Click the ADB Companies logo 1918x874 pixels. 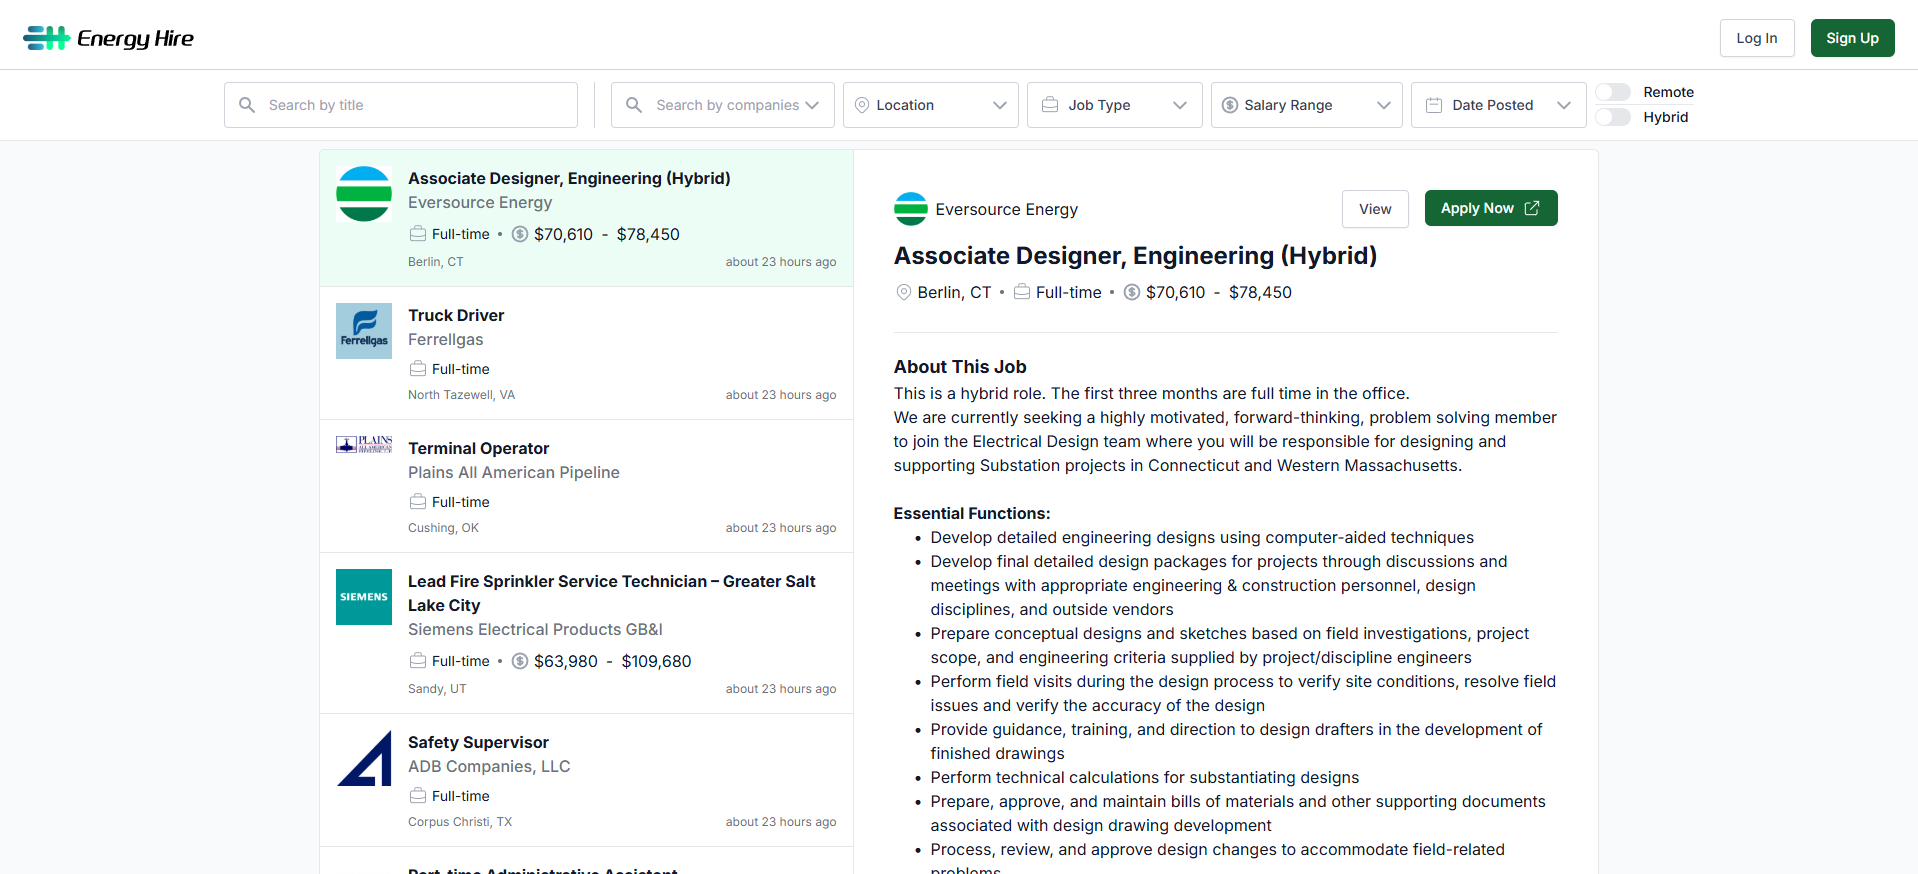pos(364,758)
